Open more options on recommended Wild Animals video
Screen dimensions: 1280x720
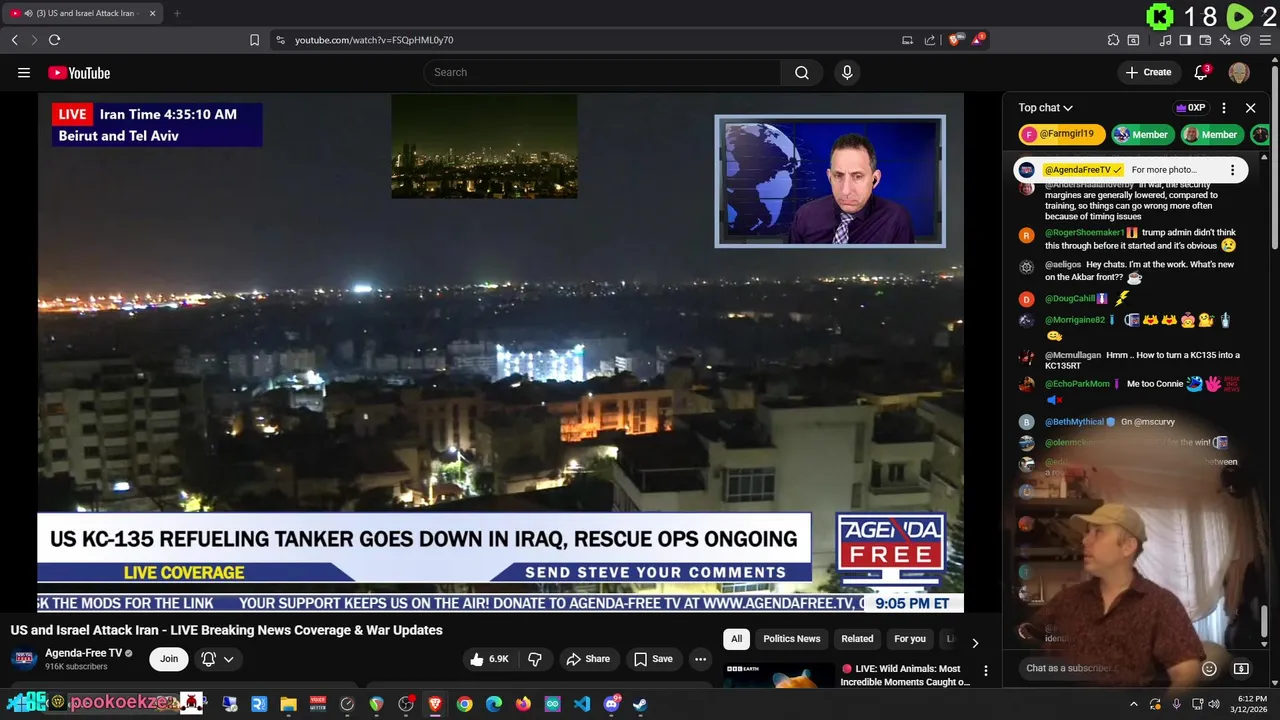click(x=985, y=671)
